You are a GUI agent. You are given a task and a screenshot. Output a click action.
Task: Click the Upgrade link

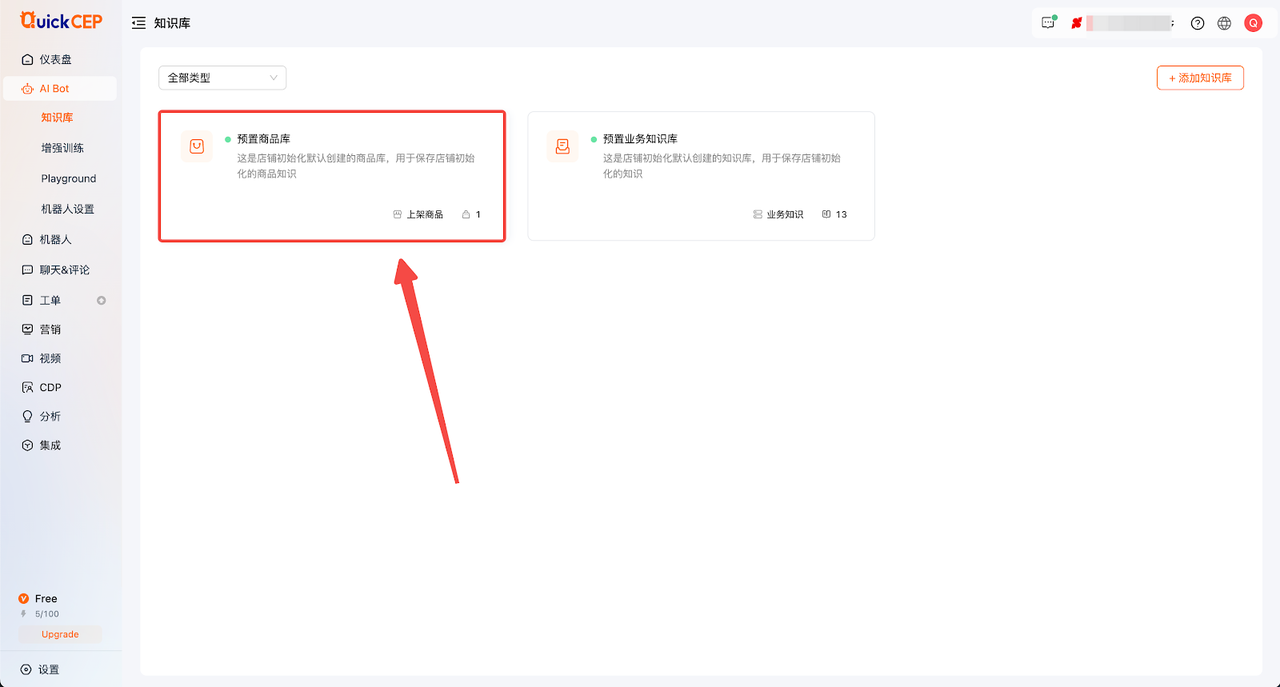click(59, 633)
